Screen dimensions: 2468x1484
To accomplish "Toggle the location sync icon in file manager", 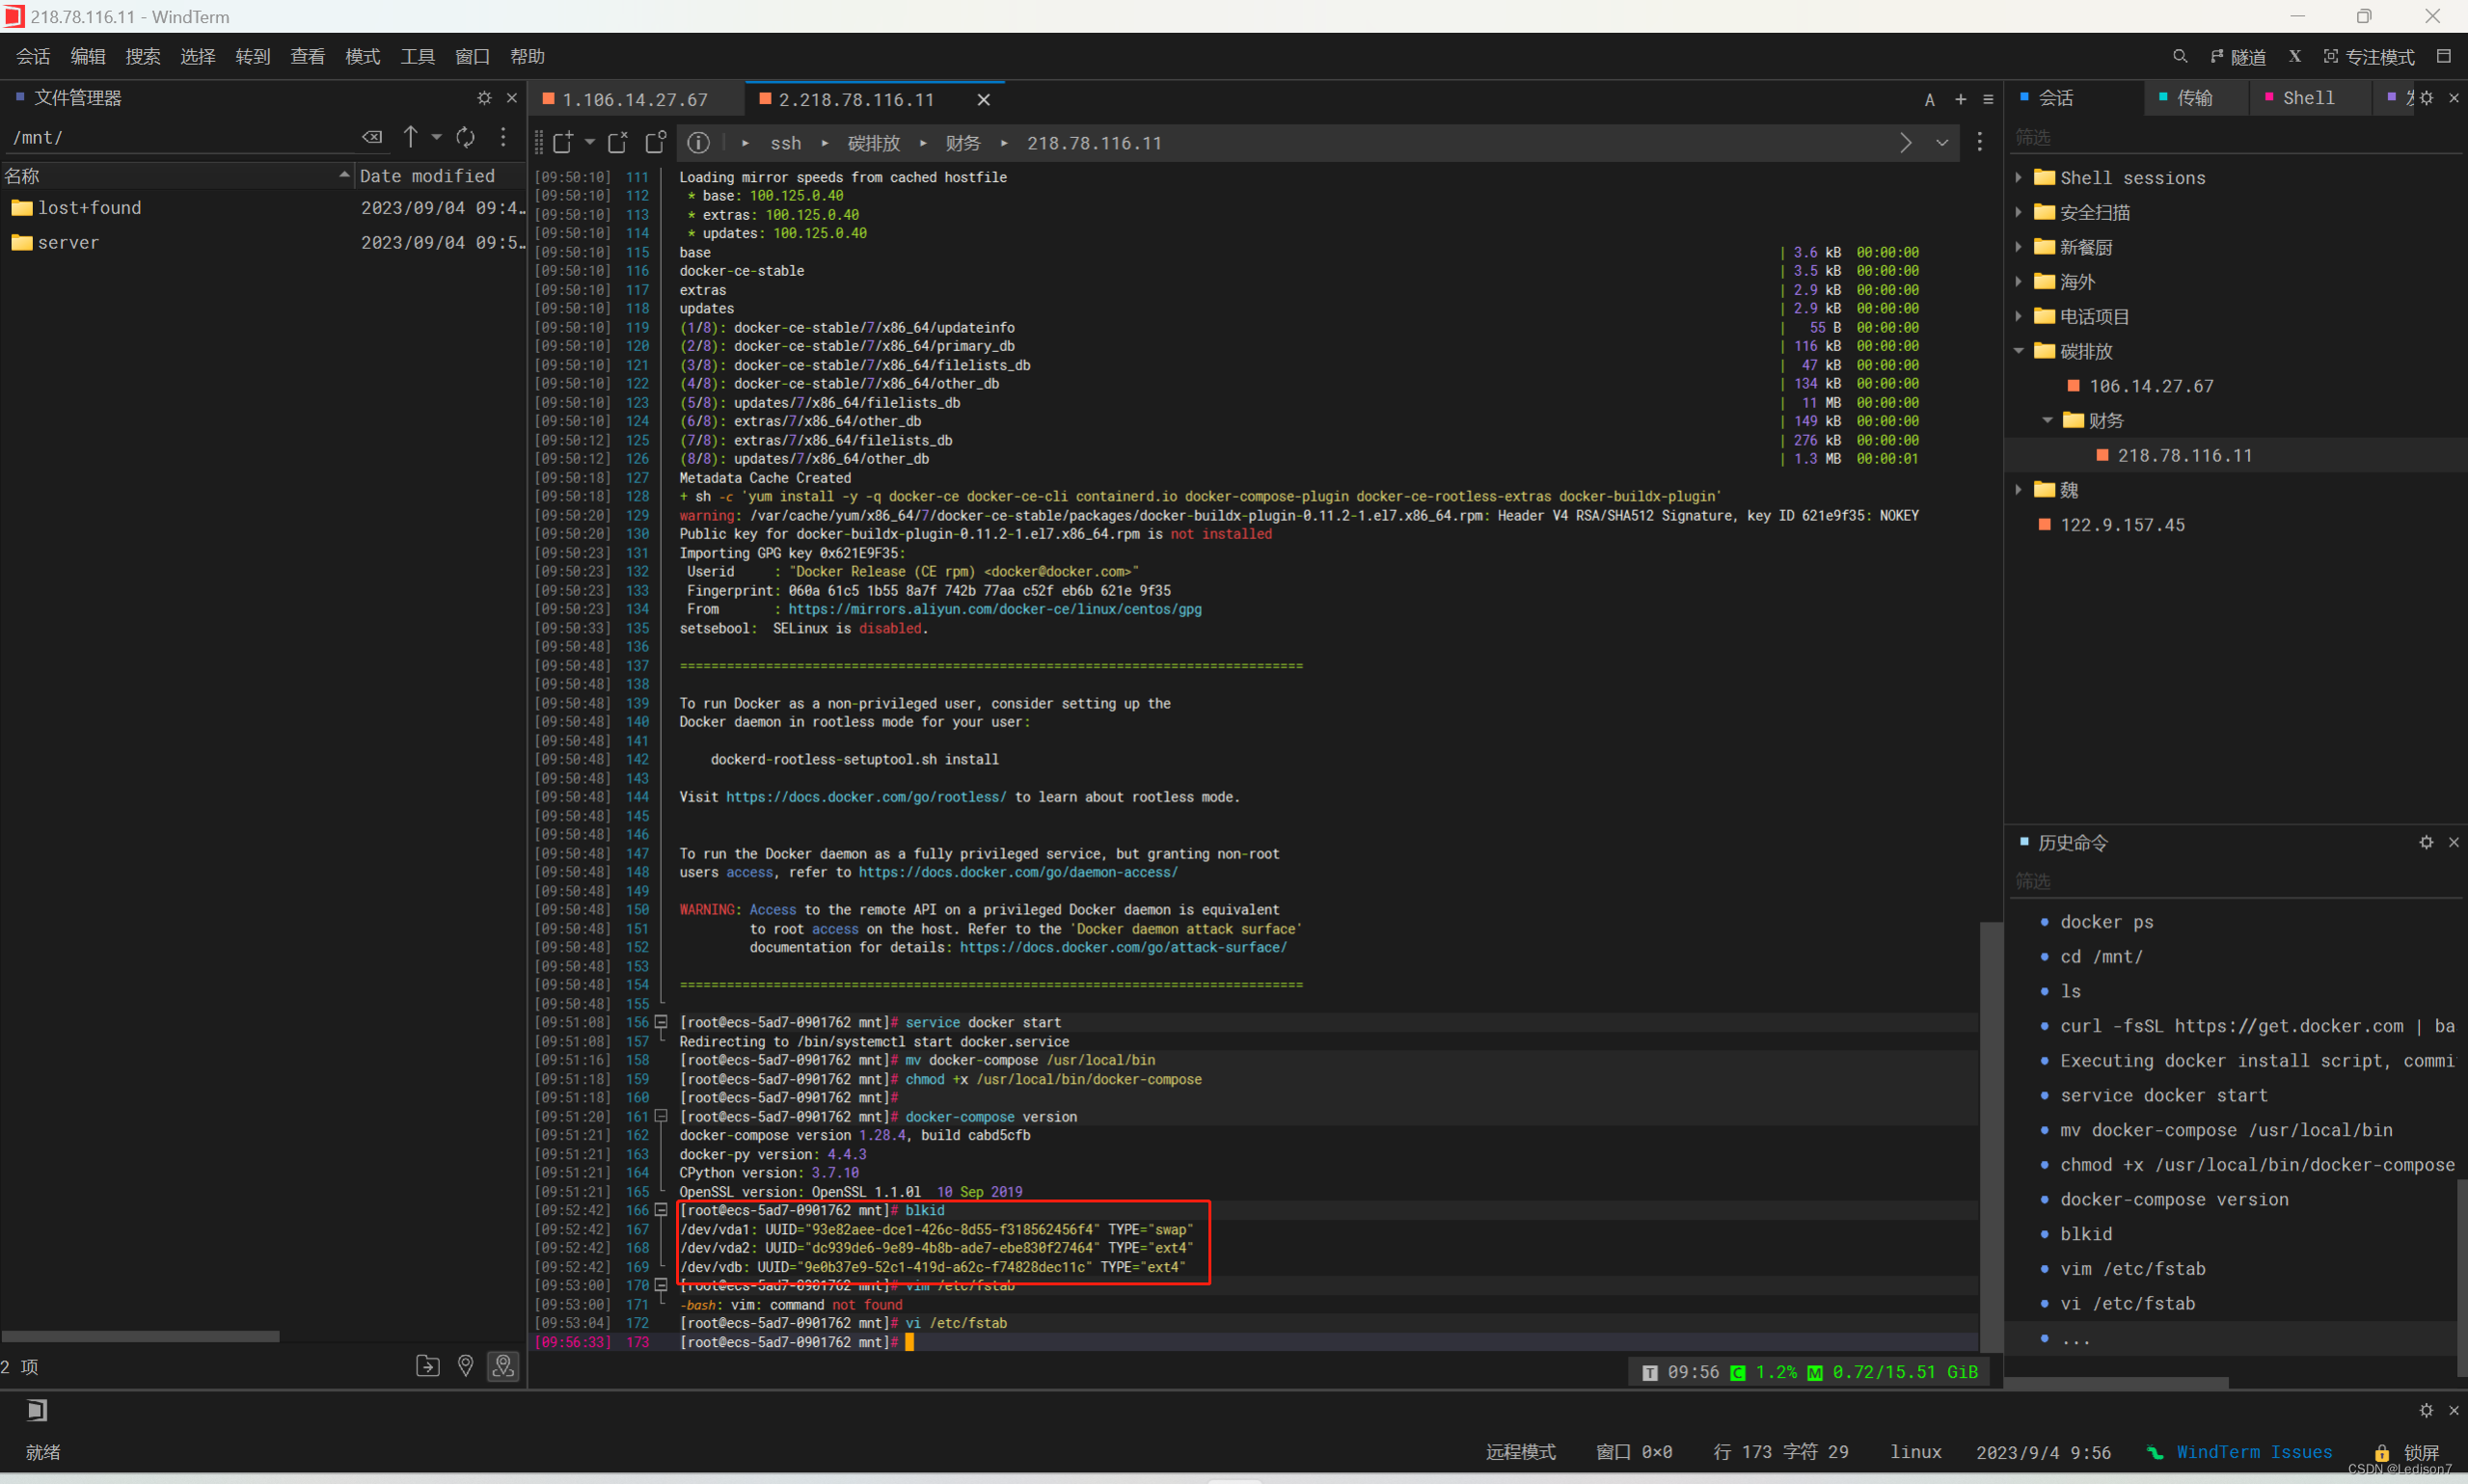I will (x=503, y=1366).
